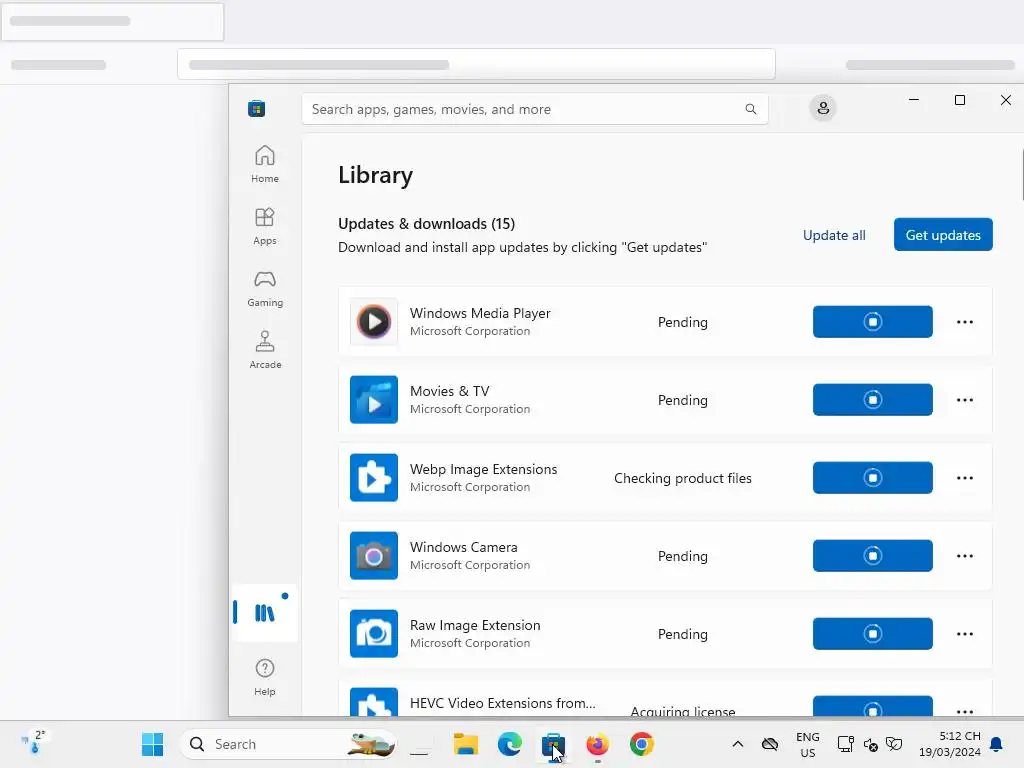Open Microsoft Edge from the taskbar

(509, 744)
